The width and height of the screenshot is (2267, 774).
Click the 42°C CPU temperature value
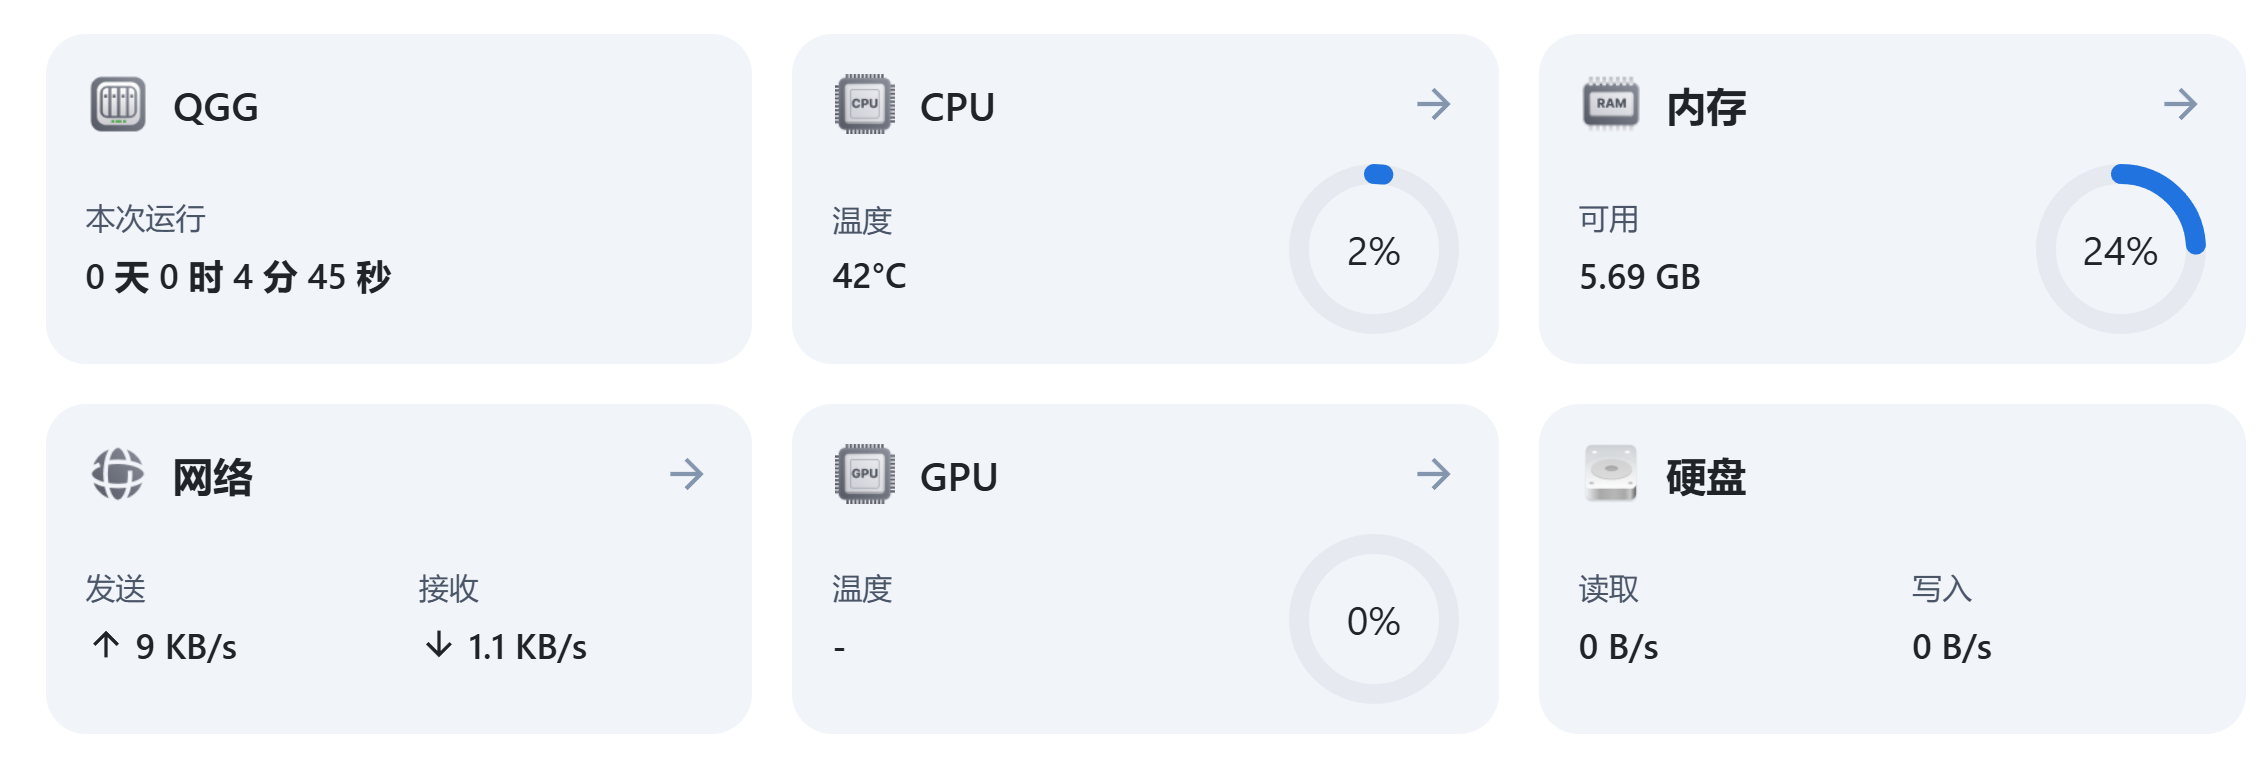pos(870,276)
